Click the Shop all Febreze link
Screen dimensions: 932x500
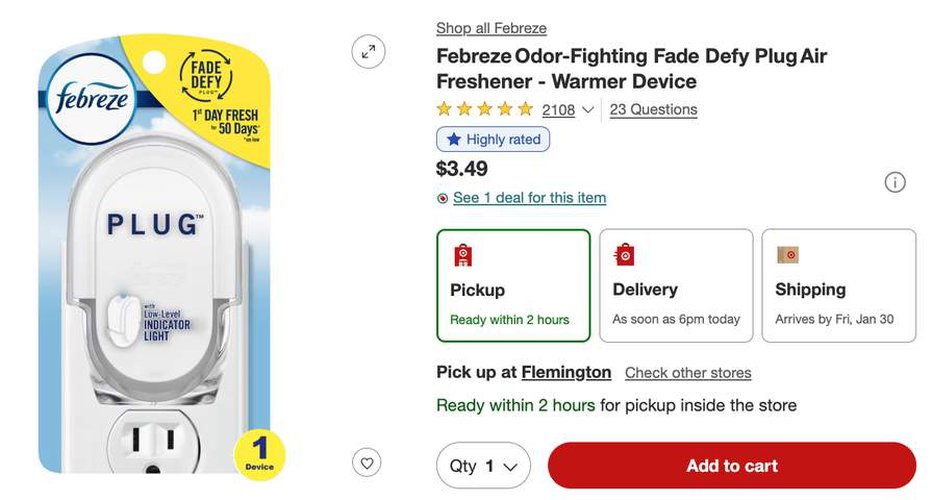click(x=491, y=28)
